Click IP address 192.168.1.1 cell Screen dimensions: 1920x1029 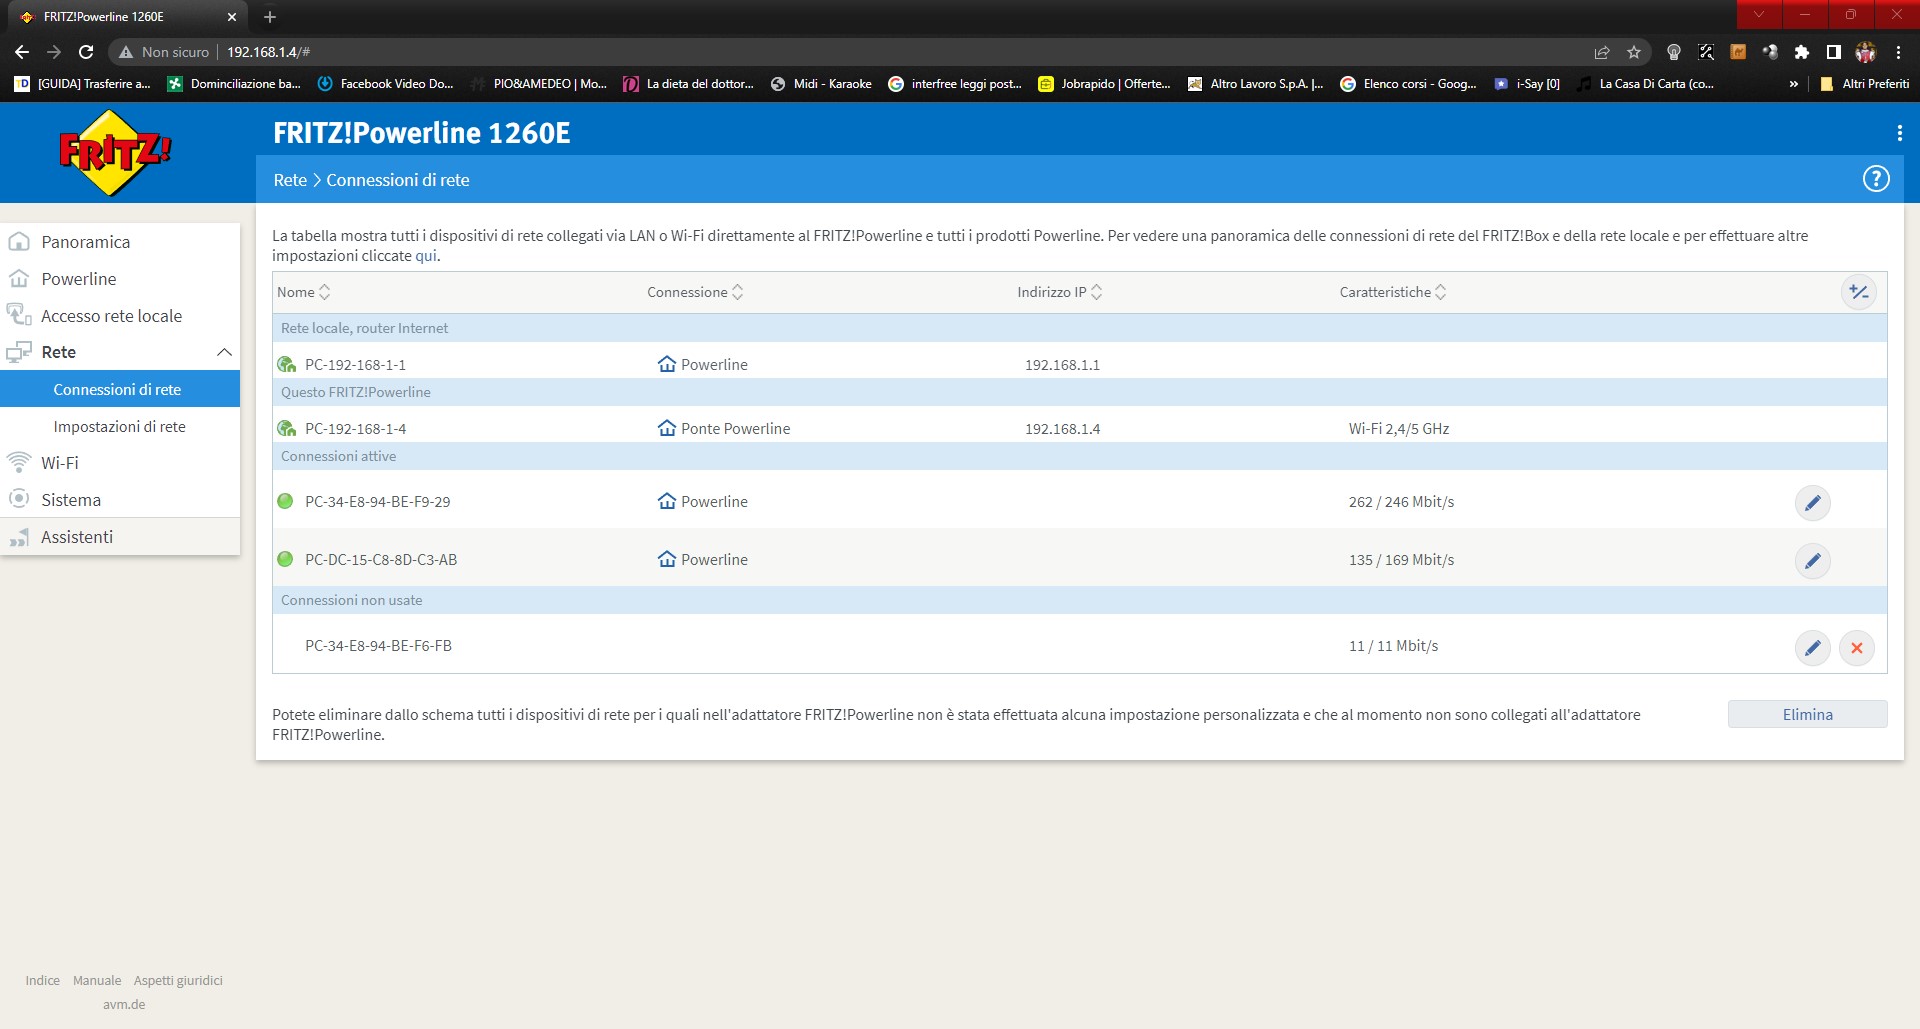coord(1062,365)
